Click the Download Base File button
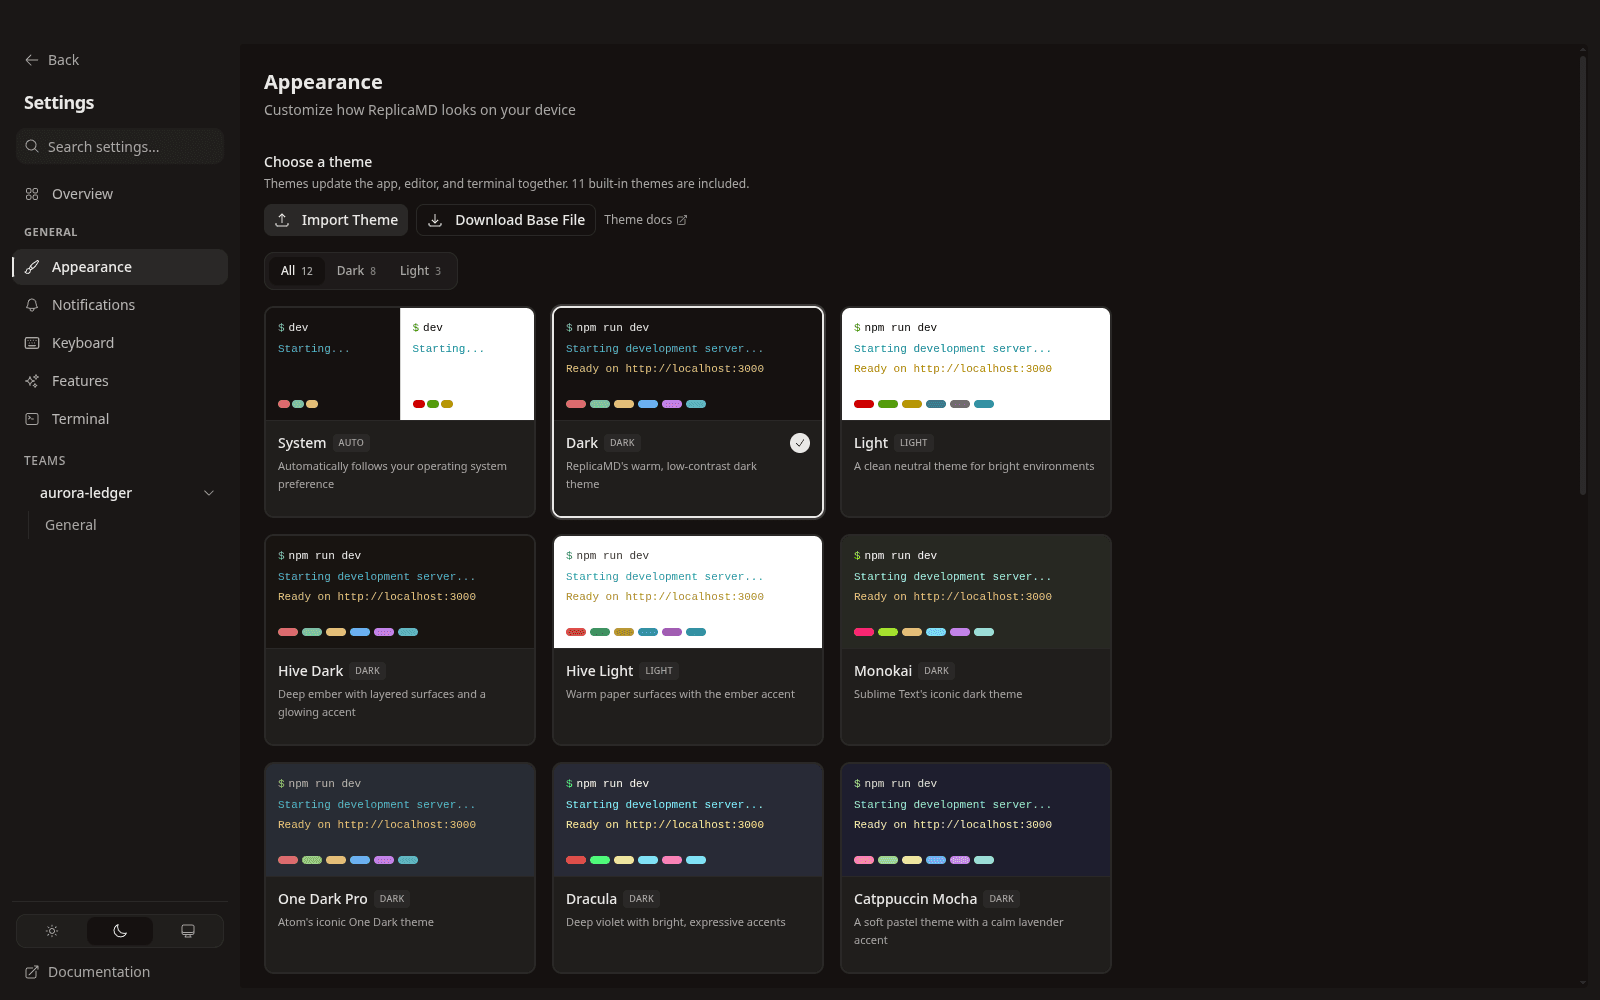This screenshot has height=1000, width=1600. [x=506, y=220]
